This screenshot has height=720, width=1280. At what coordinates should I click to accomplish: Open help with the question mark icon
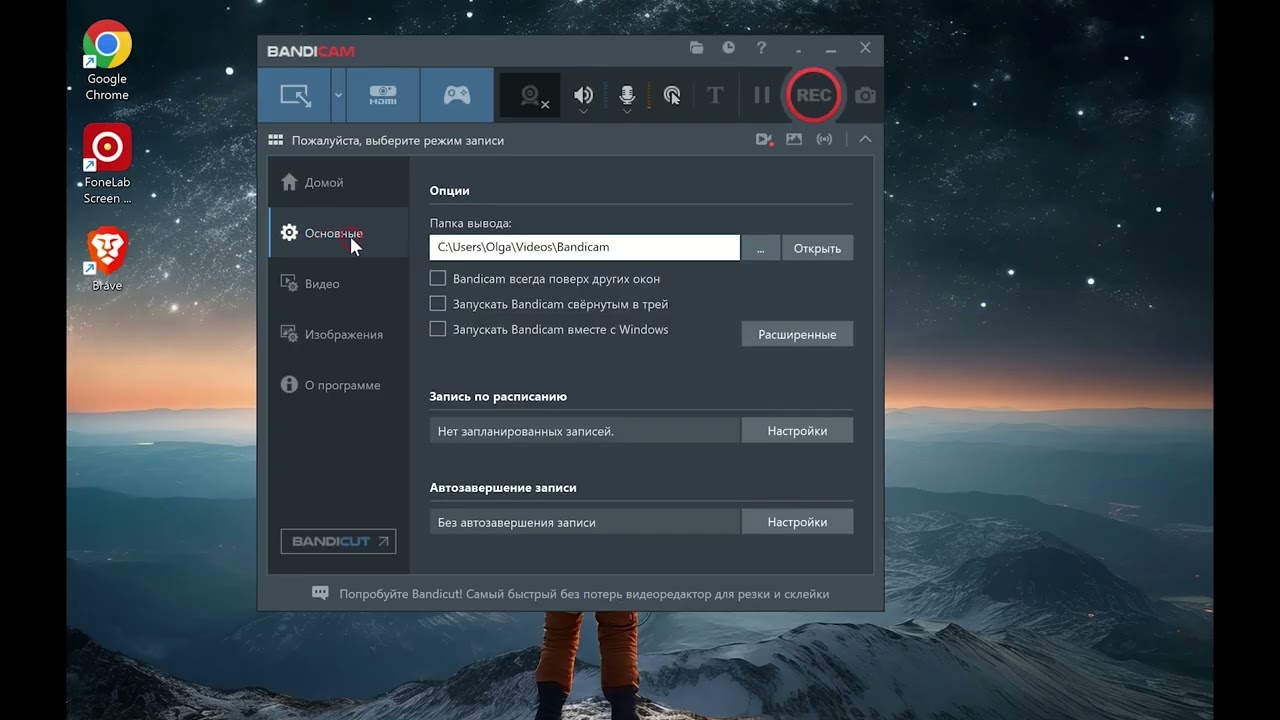pos(761,47)
